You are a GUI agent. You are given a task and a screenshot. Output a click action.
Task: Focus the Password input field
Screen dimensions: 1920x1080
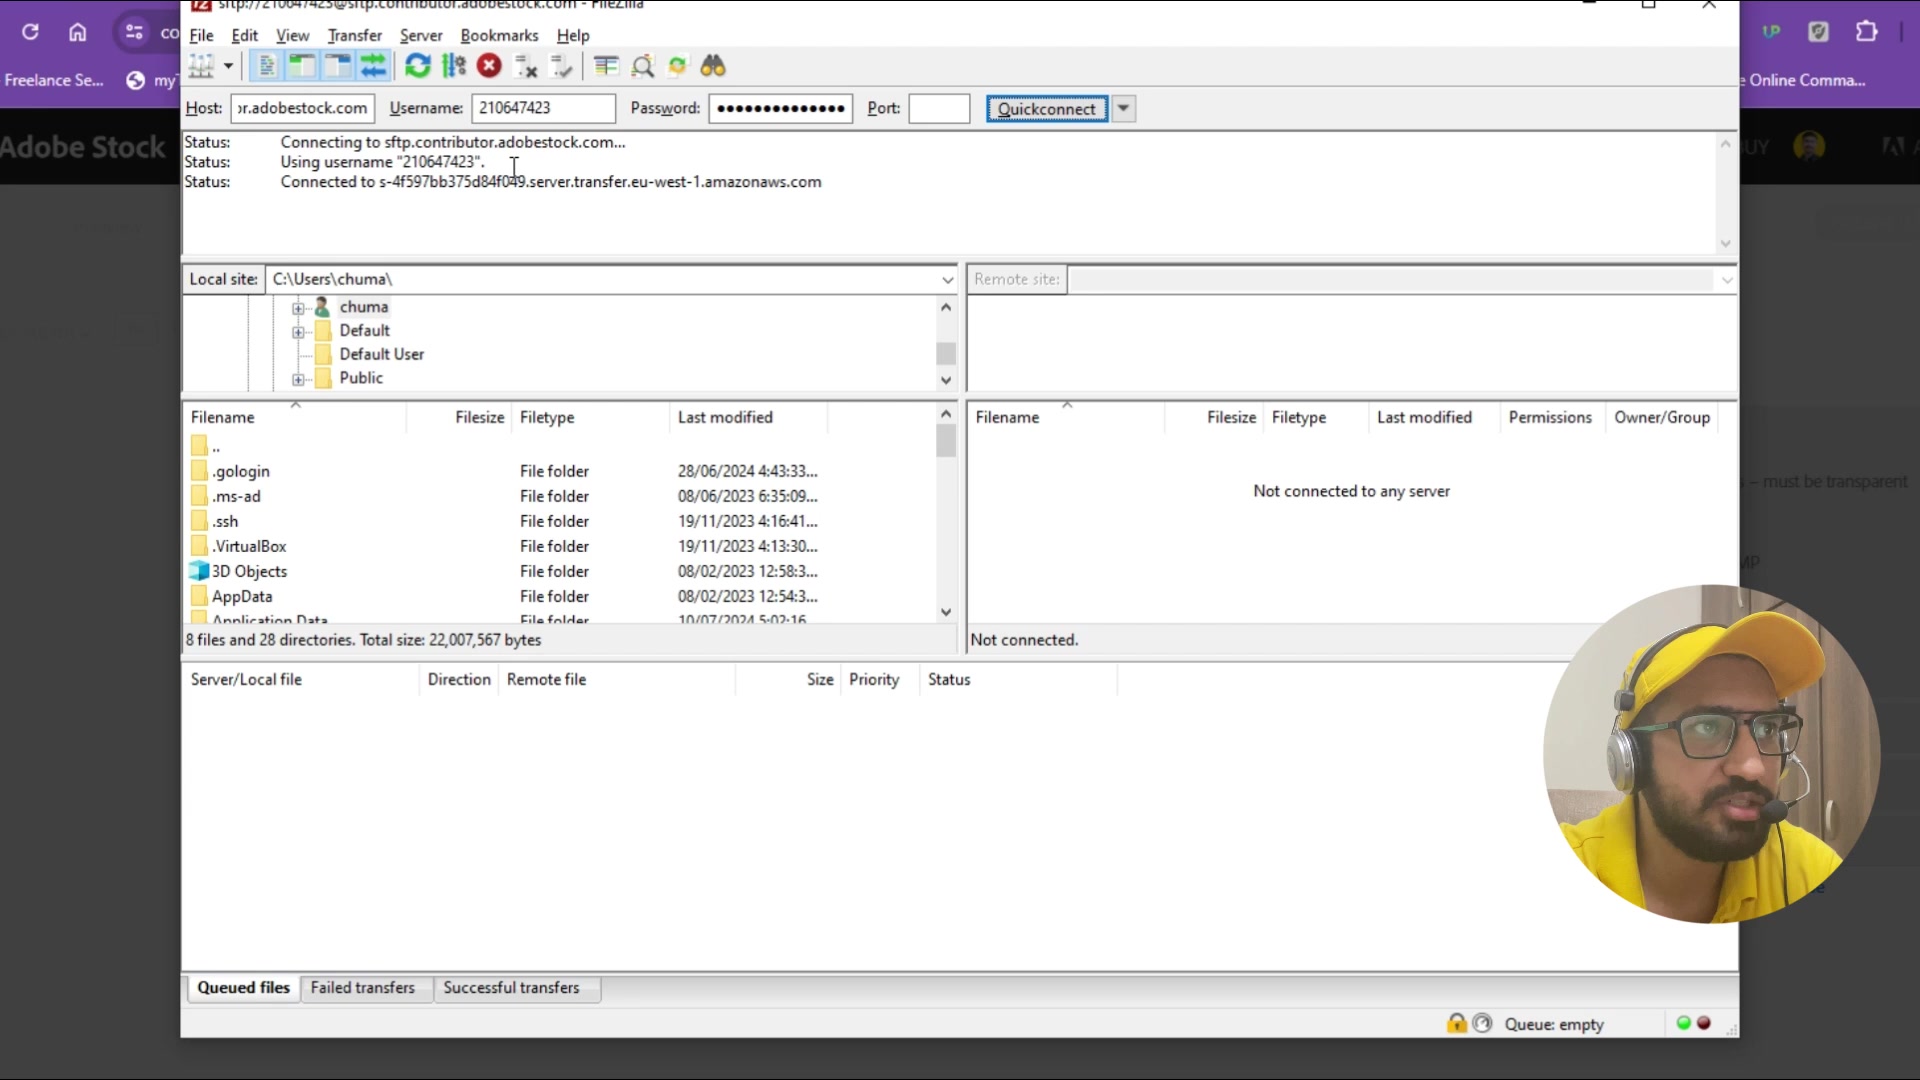click(x=780, y=108)
